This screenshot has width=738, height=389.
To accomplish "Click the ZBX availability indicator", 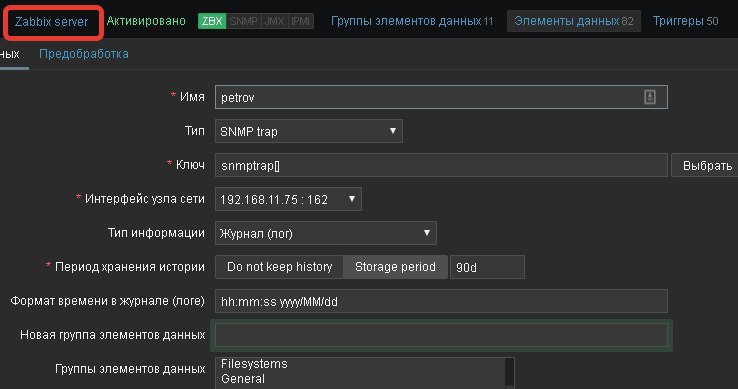I will click(x=212, y=21).
